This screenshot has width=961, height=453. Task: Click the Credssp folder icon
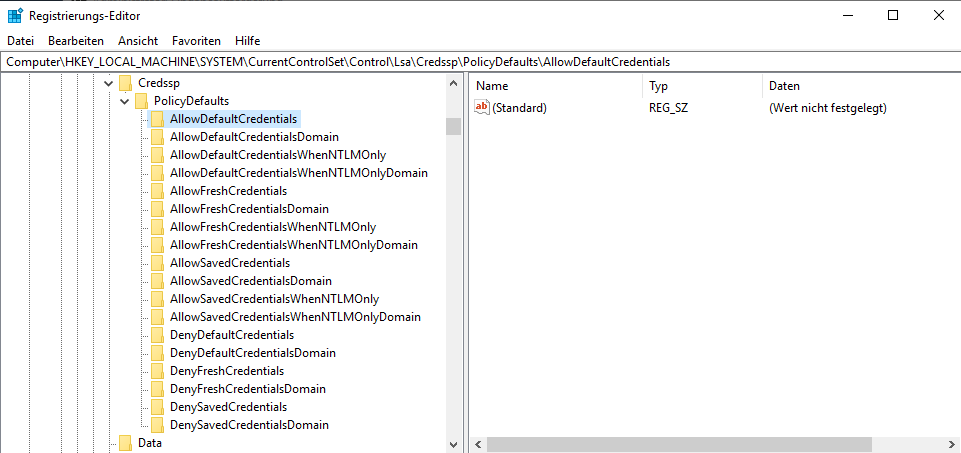pyautogui.click(x=125, y=83)
